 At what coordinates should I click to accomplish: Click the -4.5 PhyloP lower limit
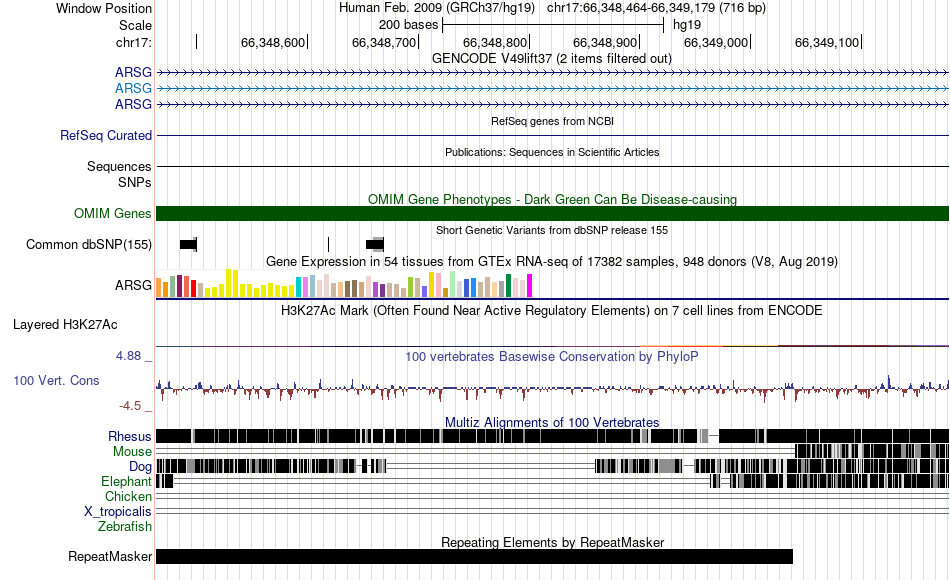click(x=130, y=405)
